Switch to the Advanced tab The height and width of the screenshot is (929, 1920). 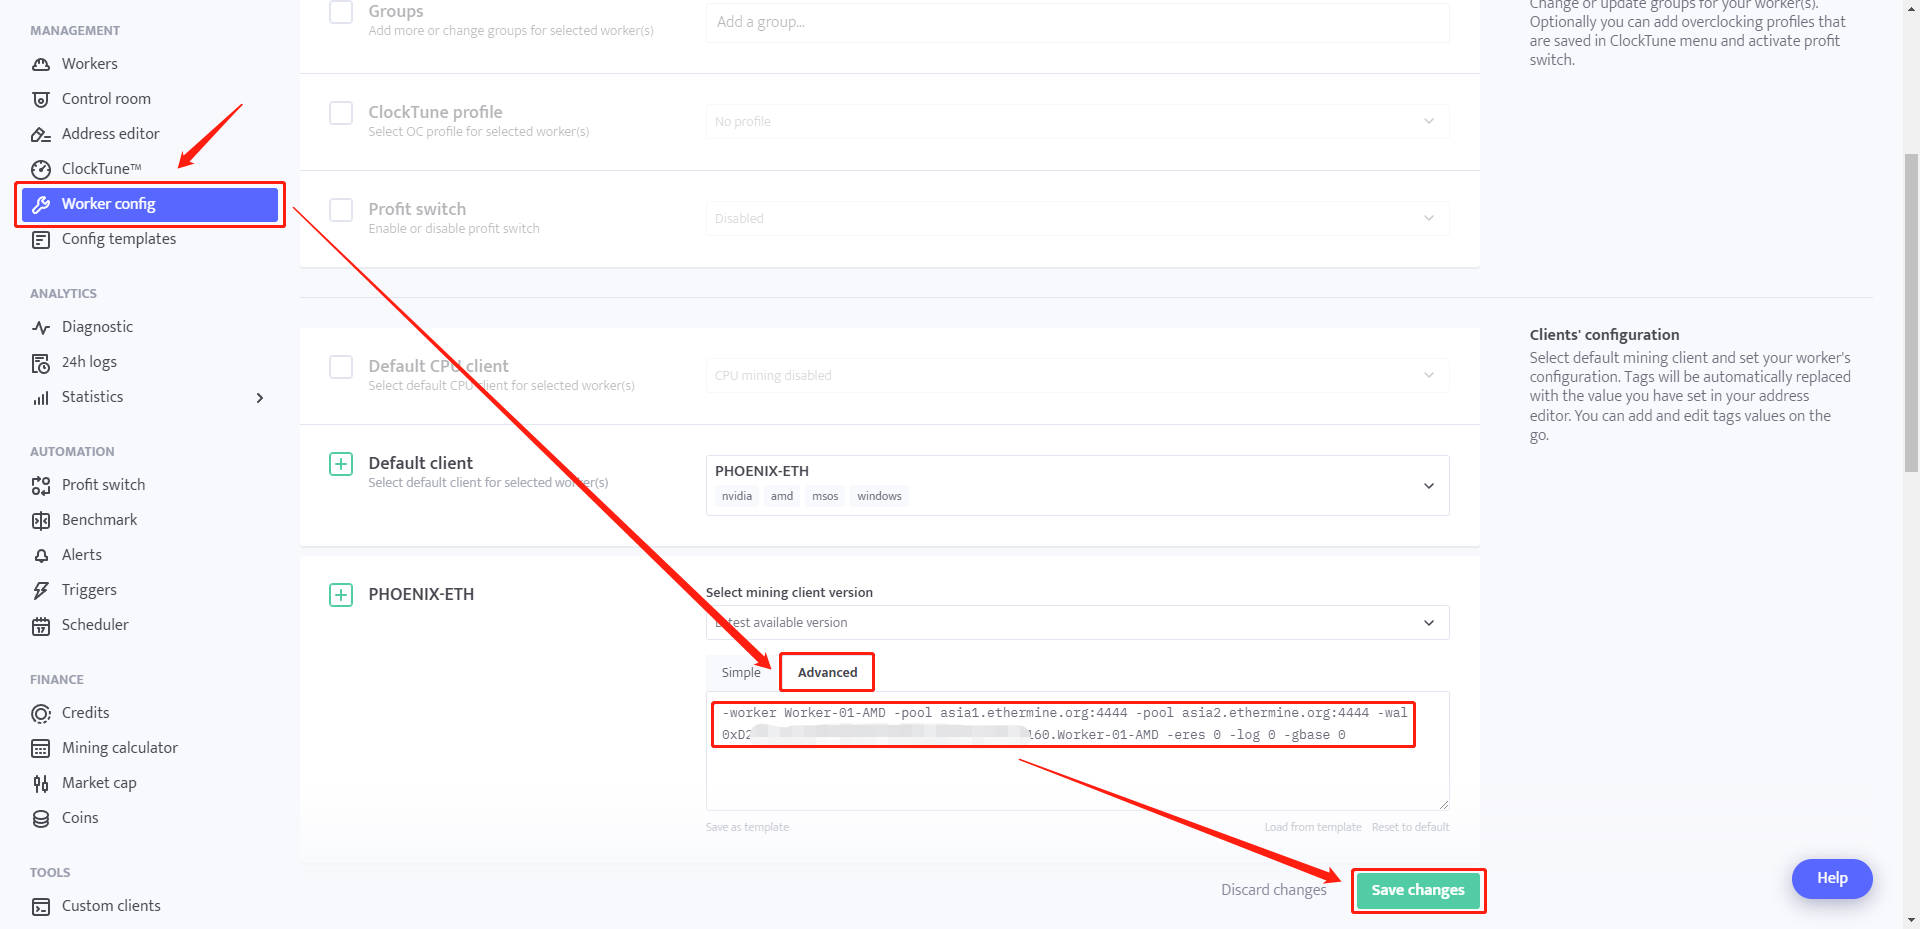(x=827, y=672)
